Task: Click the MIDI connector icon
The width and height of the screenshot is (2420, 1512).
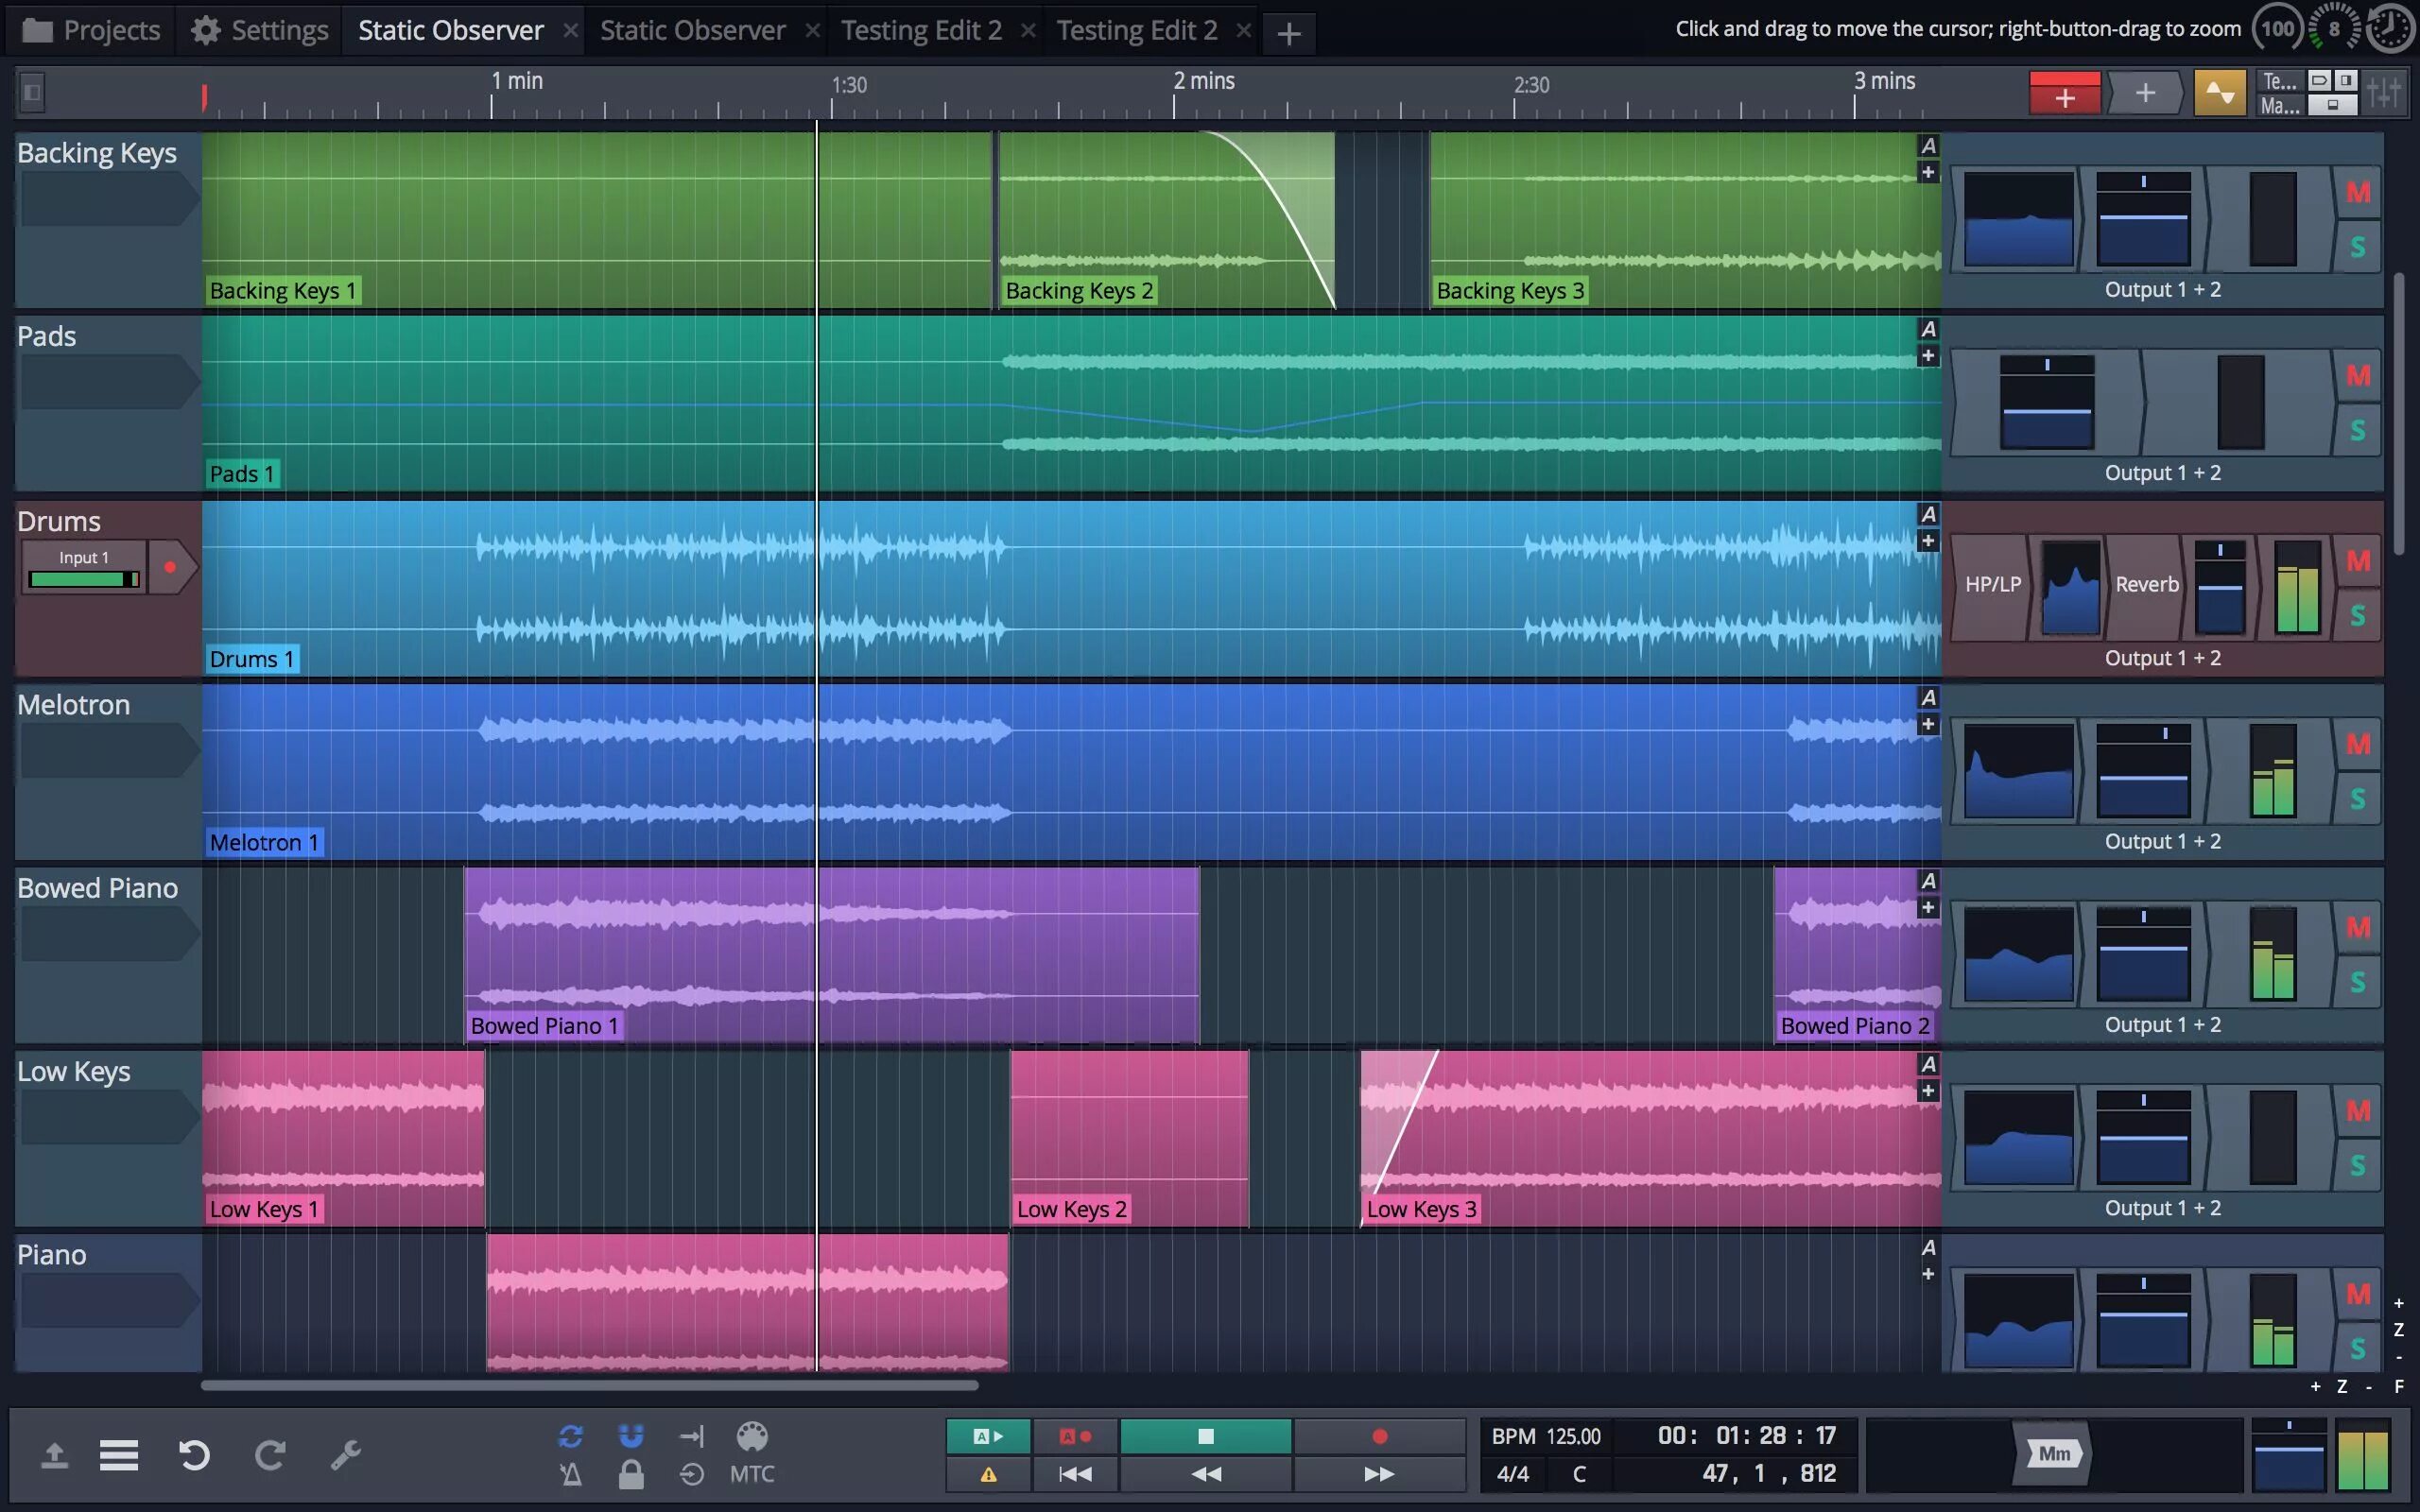Action: 752,1436
